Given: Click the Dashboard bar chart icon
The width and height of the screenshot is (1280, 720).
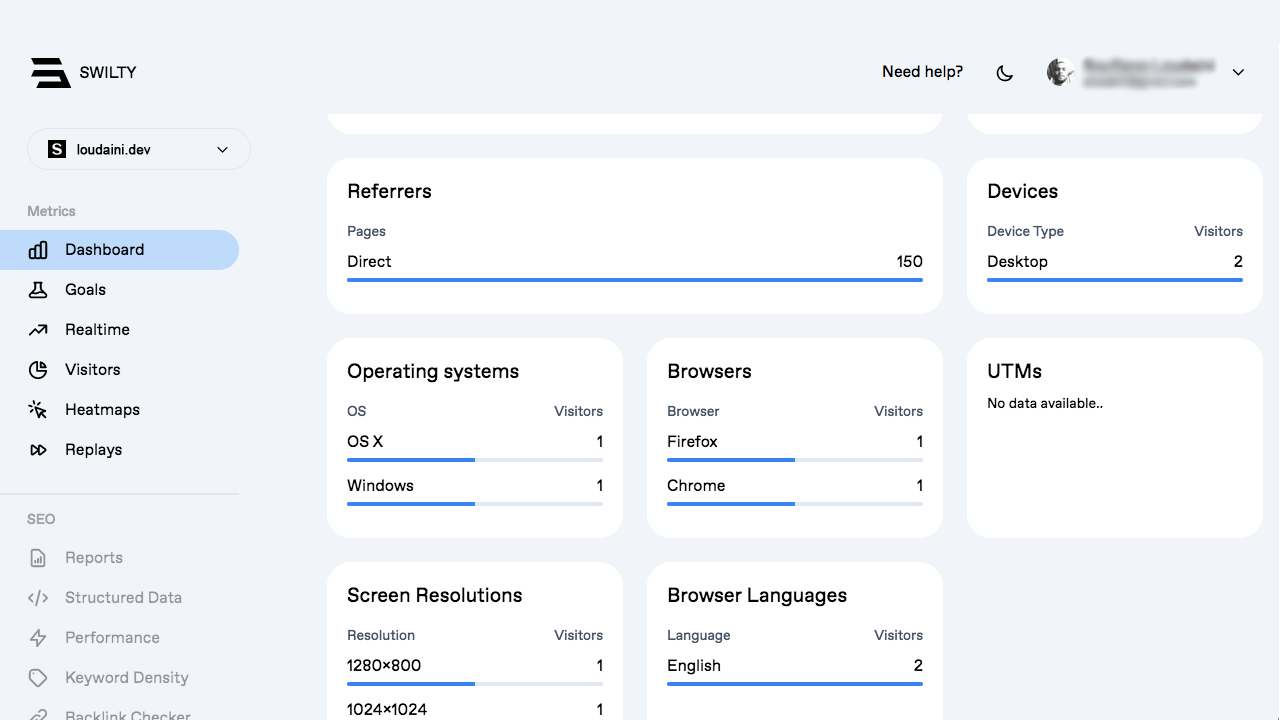Looking at the screenshot, I should pyautogui.click(x=38, y=250).
